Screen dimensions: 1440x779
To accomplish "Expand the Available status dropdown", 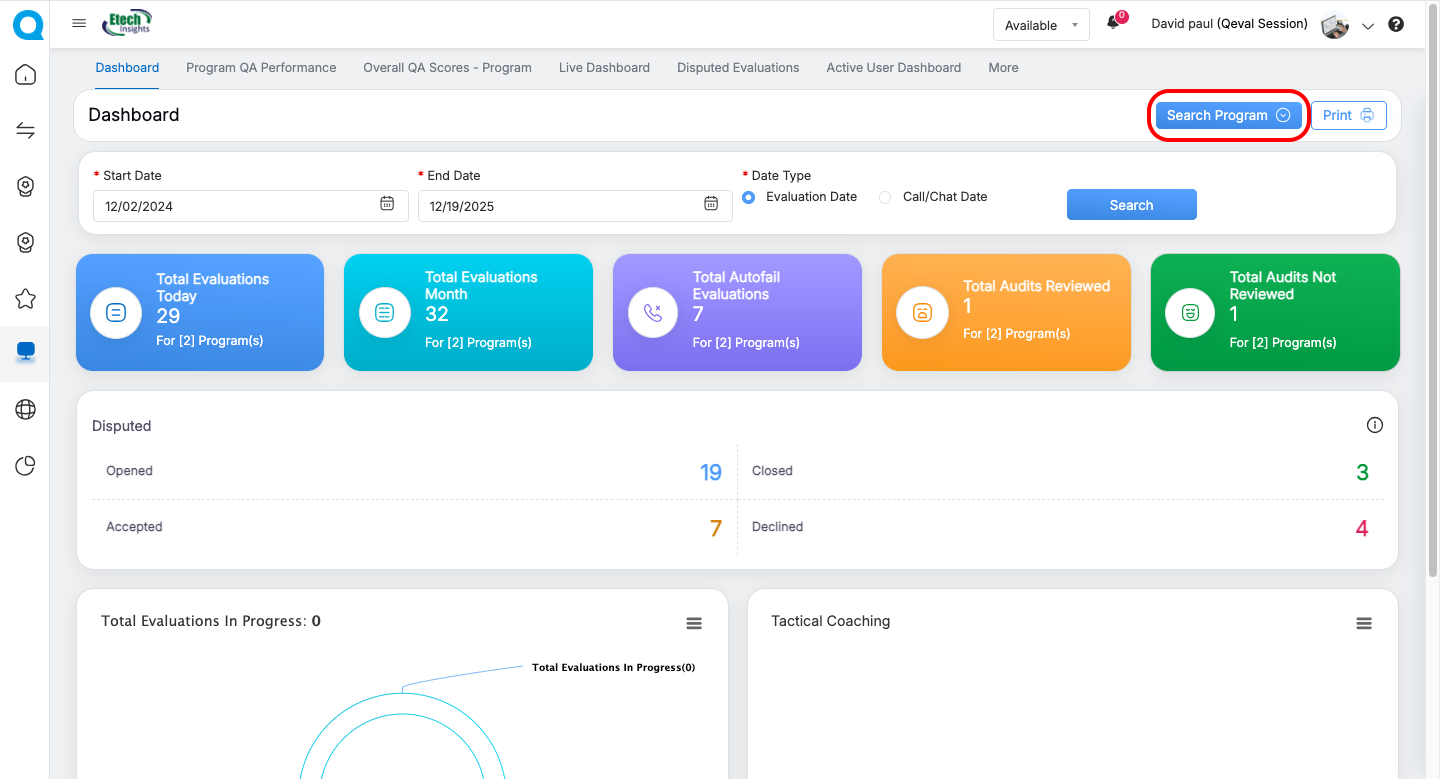I will pos(1040,25).
